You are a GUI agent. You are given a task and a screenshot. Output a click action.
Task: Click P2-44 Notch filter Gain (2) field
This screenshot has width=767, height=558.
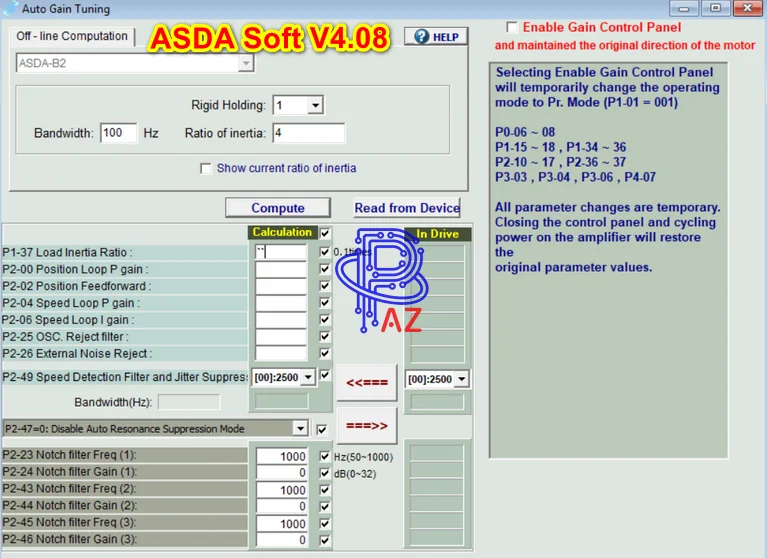pos(282,507)
